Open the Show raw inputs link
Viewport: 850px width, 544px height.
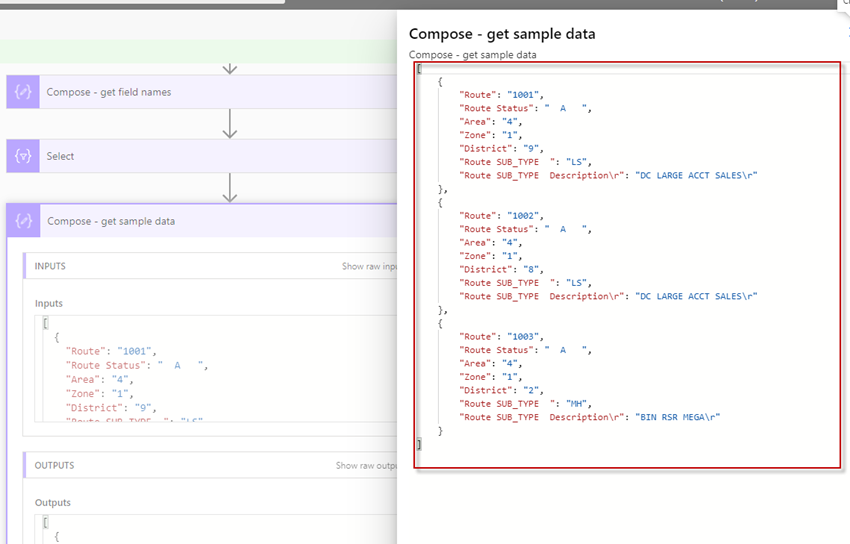(x=368, y=267)
